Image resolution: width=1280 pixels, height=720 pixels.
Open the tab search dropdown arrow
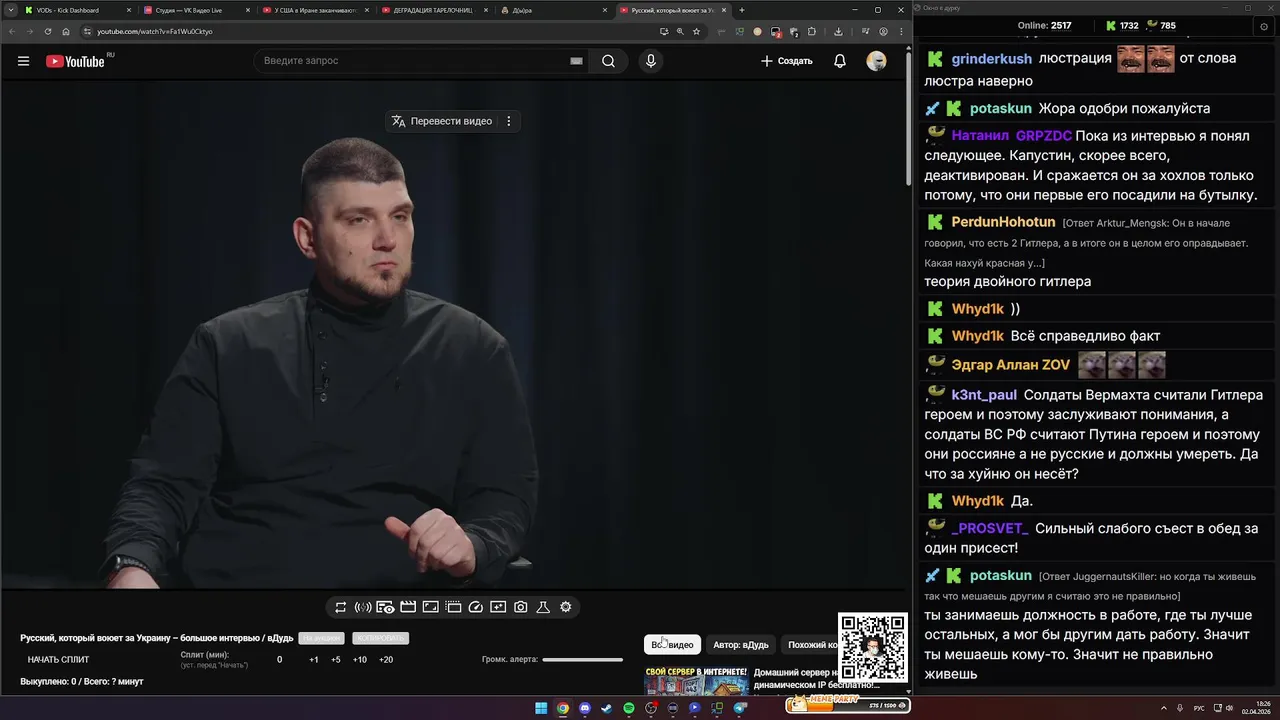pos(9,10)
